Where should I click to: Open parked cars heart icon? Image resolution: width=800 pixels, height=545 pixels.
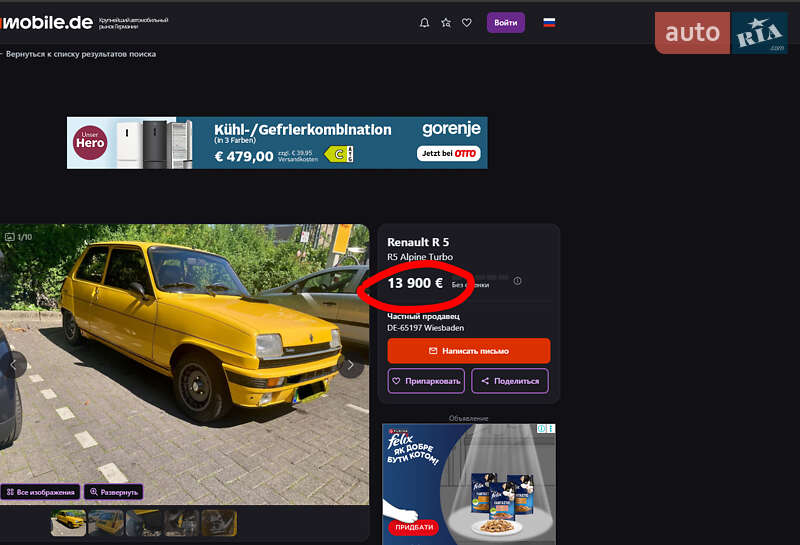[x=467, y=23]
